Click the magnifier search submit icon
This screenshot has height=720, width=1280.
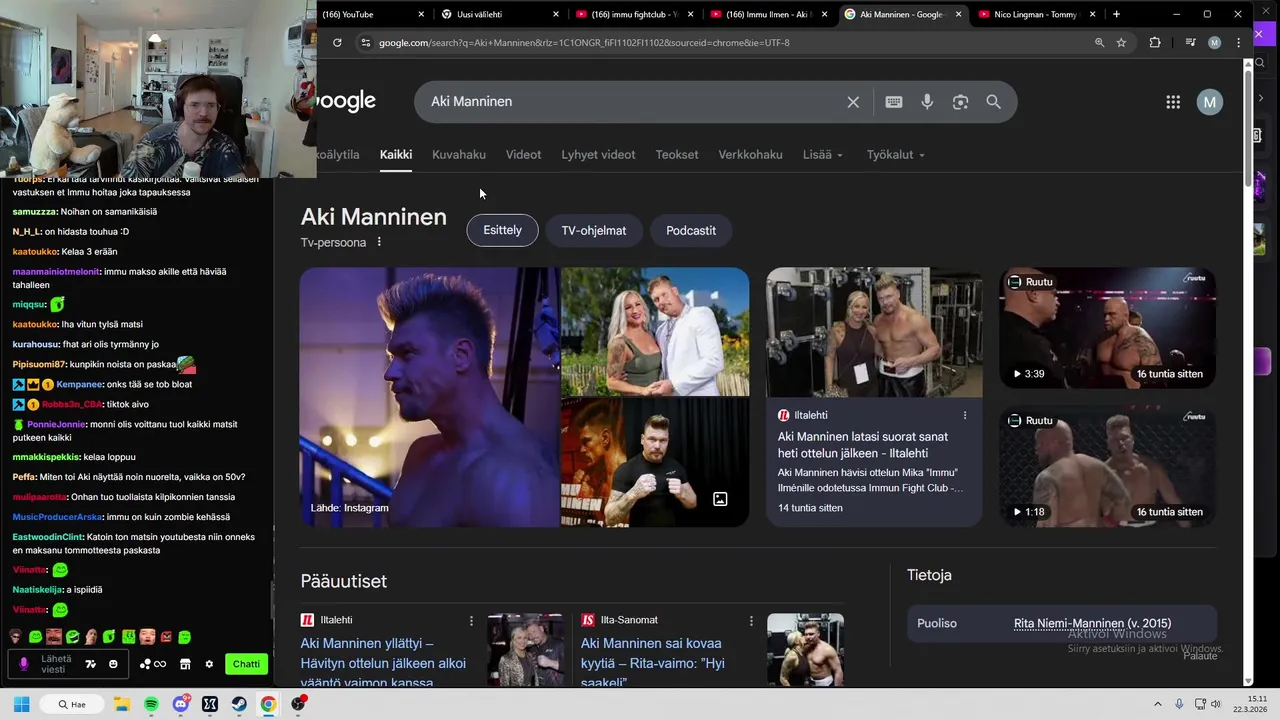pyautogui.click(x=993, y=102)
